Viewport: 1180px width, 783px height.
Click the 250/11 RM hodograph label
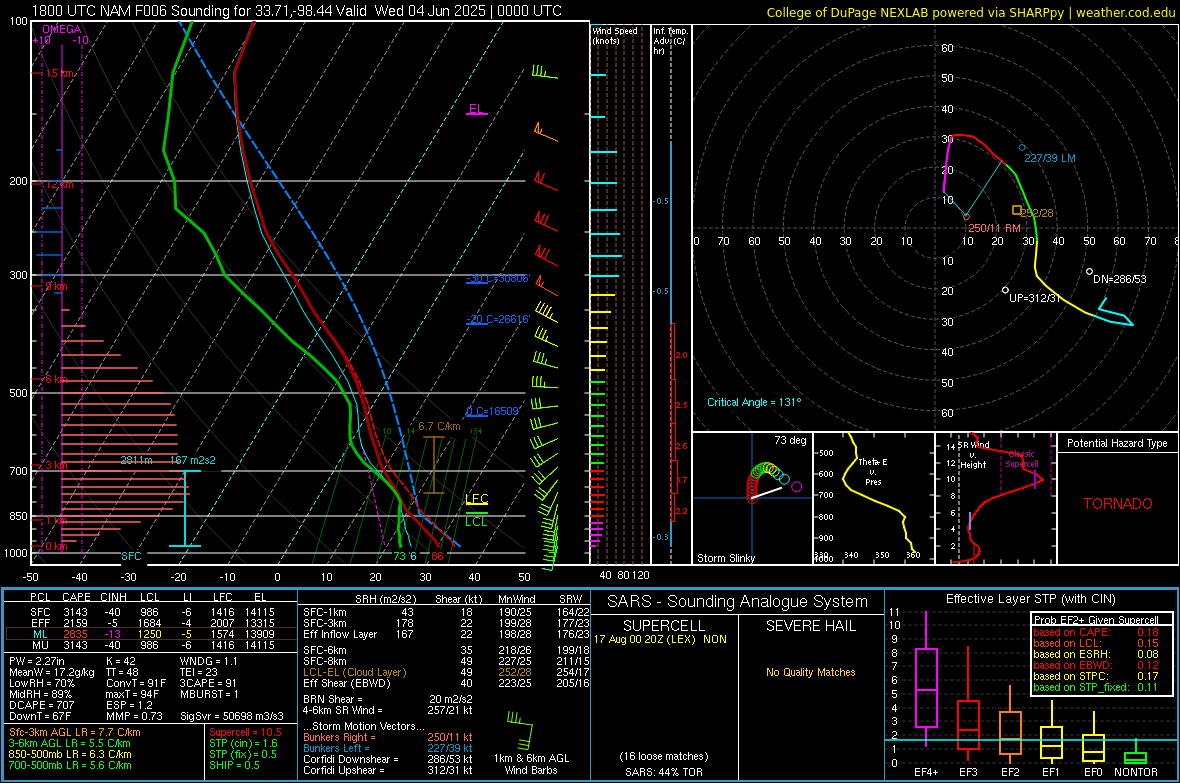(995, 228)
